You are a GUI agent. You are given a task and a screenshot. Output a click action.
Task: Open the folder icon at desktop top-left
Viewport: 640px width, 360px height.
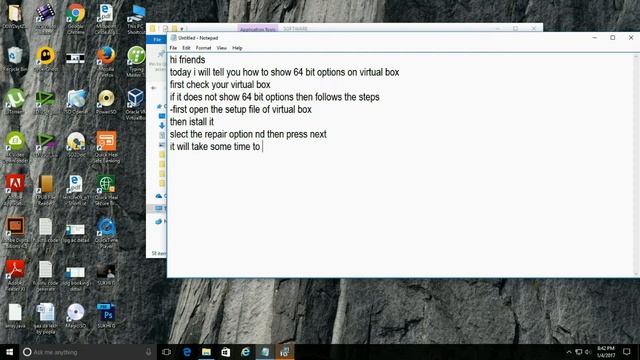[15, 16]
